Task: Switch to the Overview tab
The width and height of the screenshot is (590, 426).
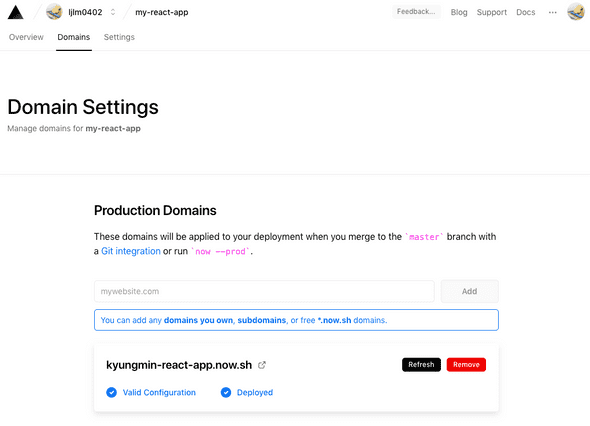Action: 26,37
